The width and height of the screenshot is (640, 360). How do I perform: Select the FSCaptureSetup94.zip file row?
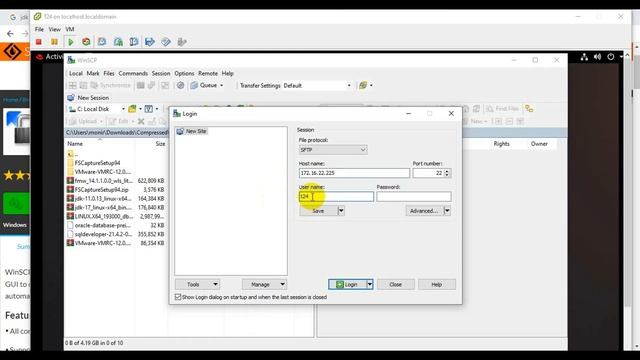[116, 189]
